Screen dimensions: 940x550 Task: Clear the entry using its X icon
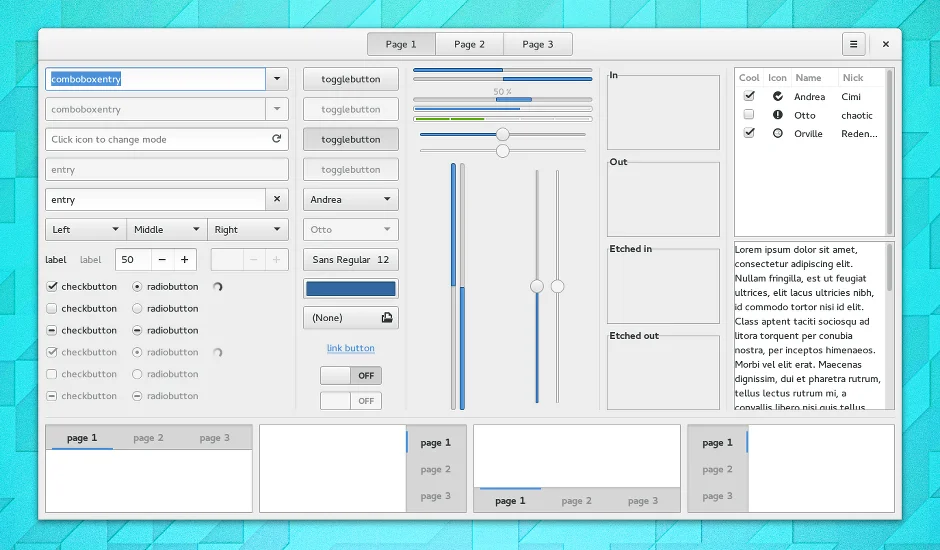pos(277,200)
